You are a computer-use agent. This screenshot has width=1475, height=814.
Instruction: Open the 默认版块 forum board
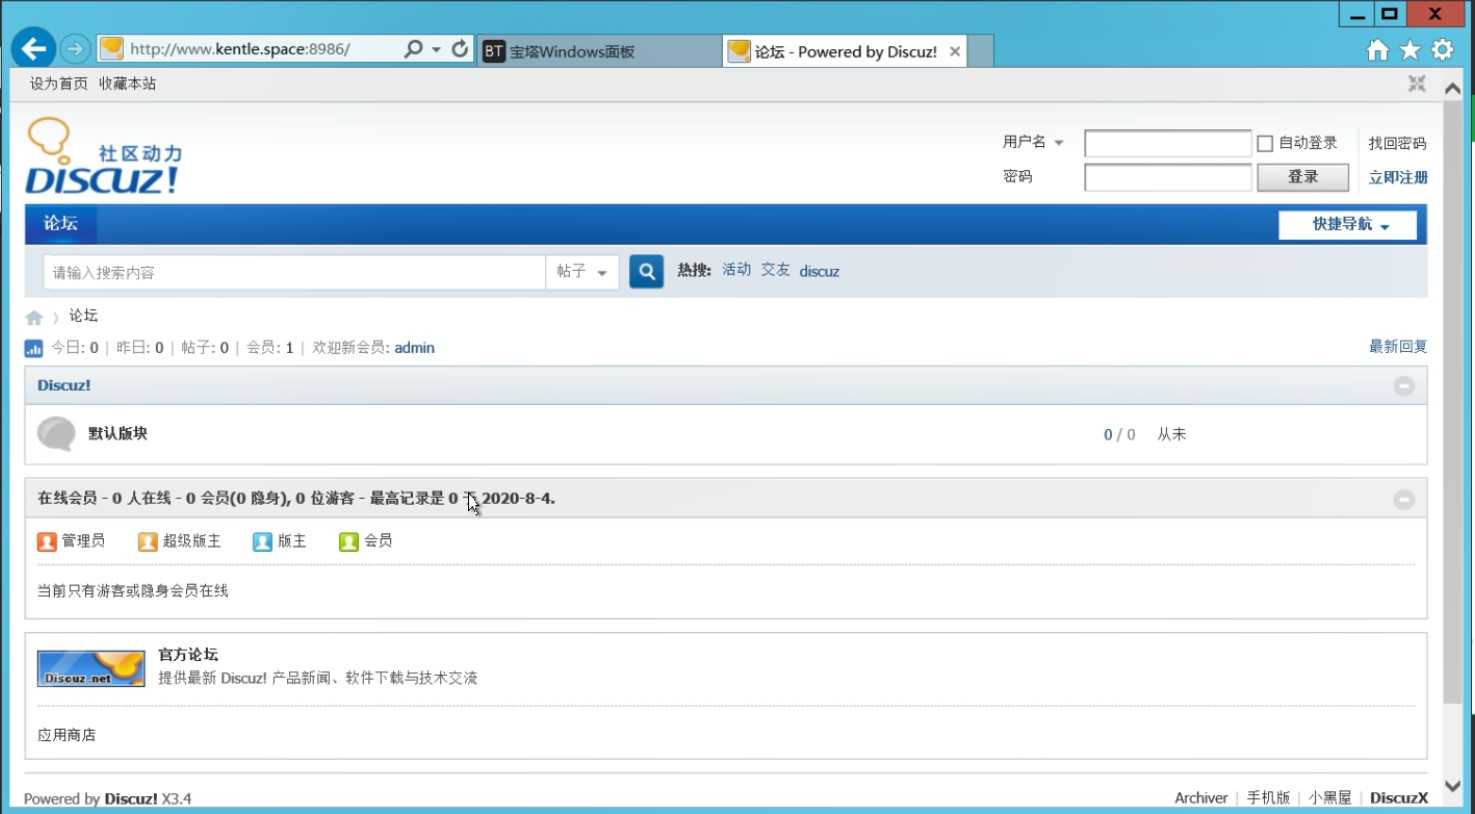pos(118,433)
